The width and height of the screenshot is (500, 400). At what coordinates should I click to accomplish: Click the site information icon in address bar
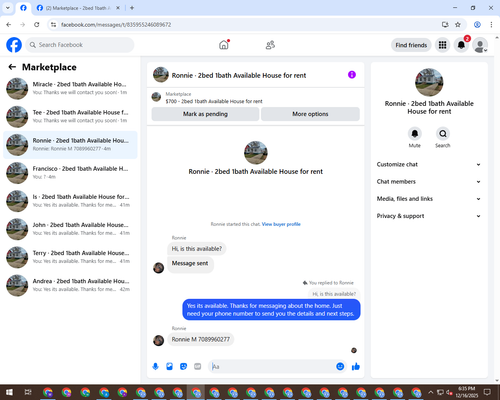click(53, 25)
